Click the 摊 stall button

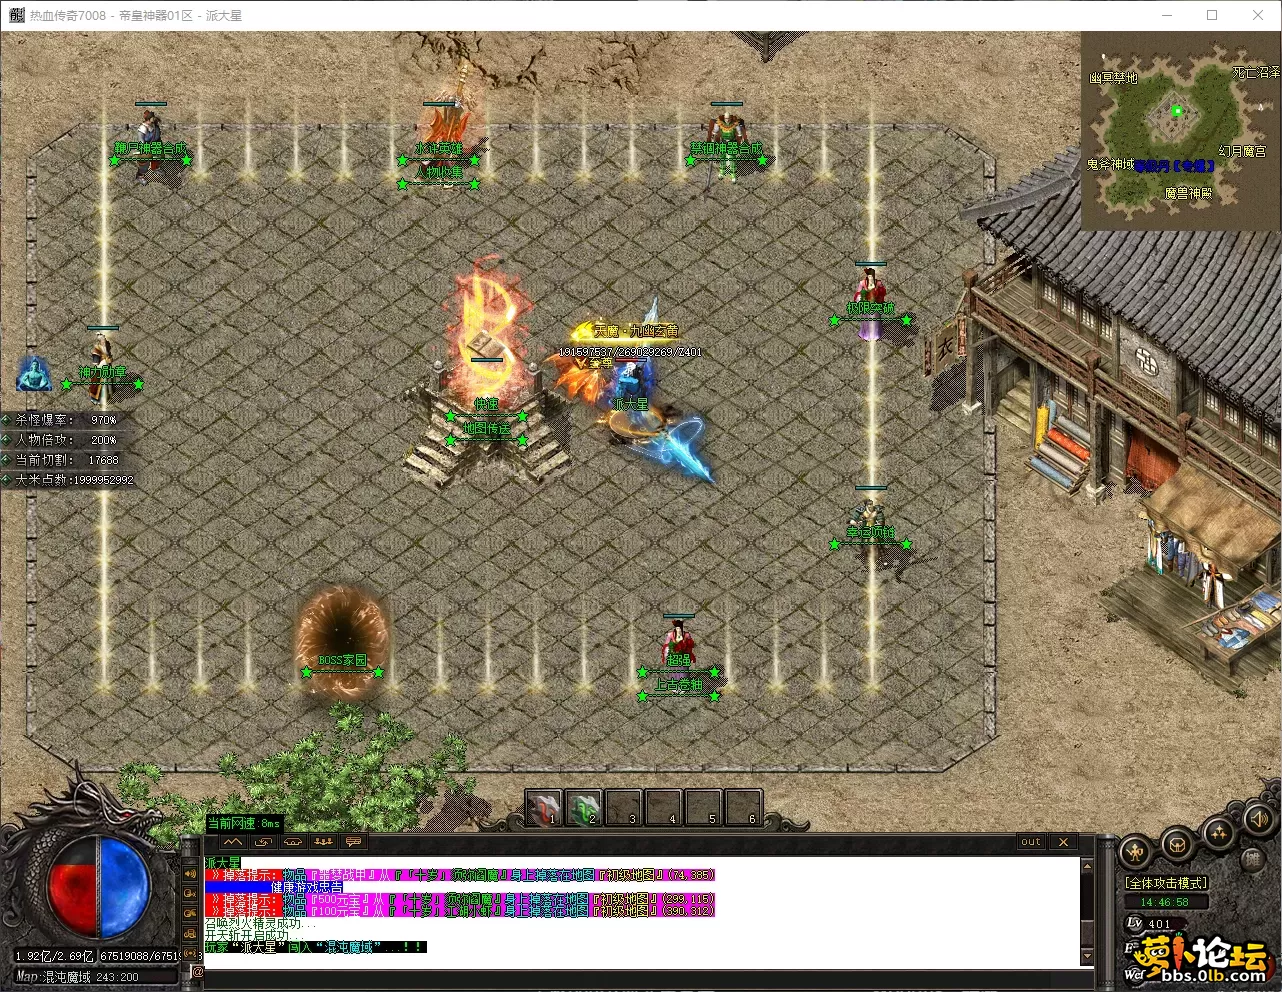click(x=1253, y=859)
